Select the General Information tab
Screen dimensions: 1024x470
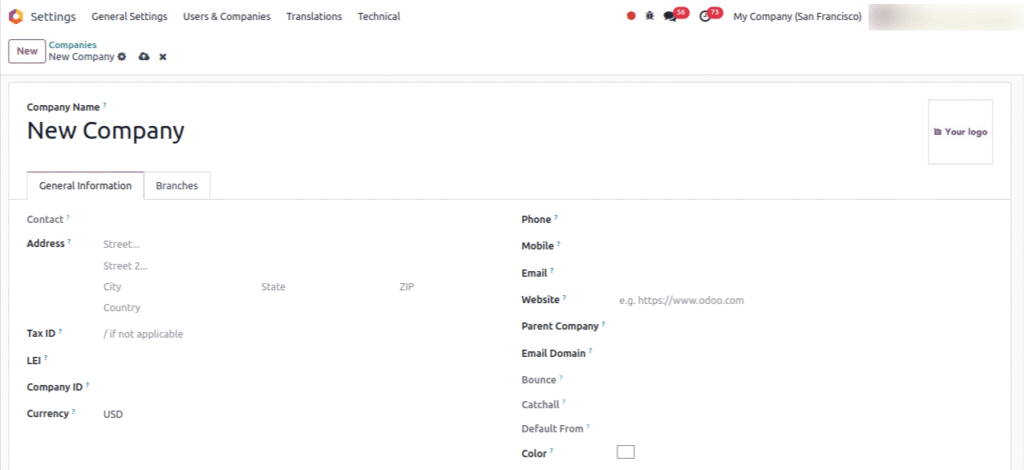pyautogui.click(x=86, y=185)
